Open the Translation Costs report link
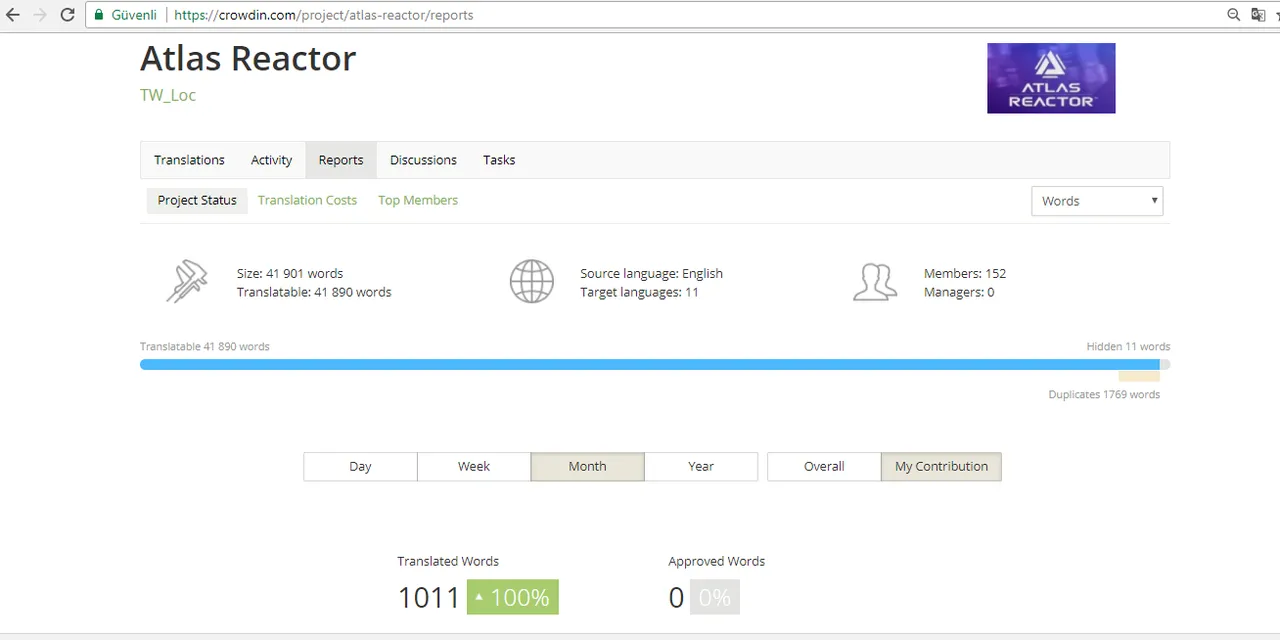 307,200
